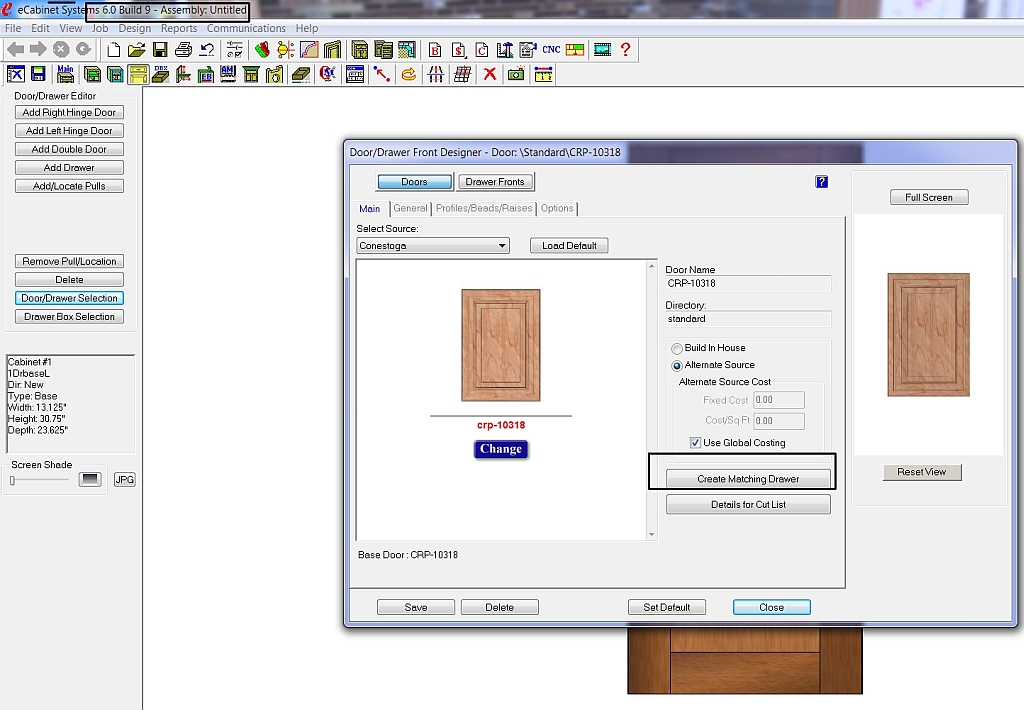Click the red question mark help icon

point(626,49)
